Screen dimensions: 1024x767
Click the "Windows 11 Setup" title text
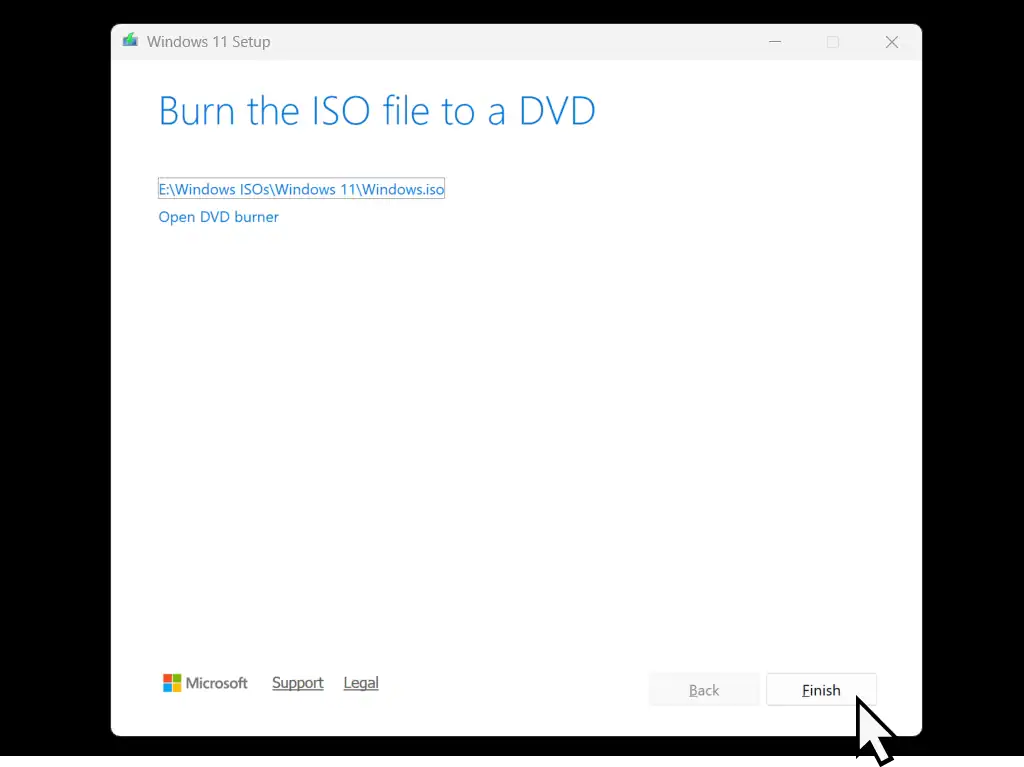click(x=208, y=42)
